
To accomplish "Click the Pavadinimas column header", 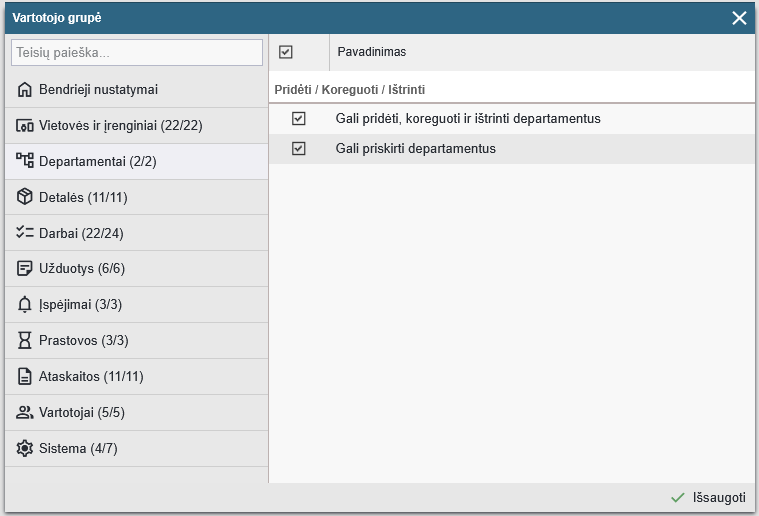I will 372,52.
